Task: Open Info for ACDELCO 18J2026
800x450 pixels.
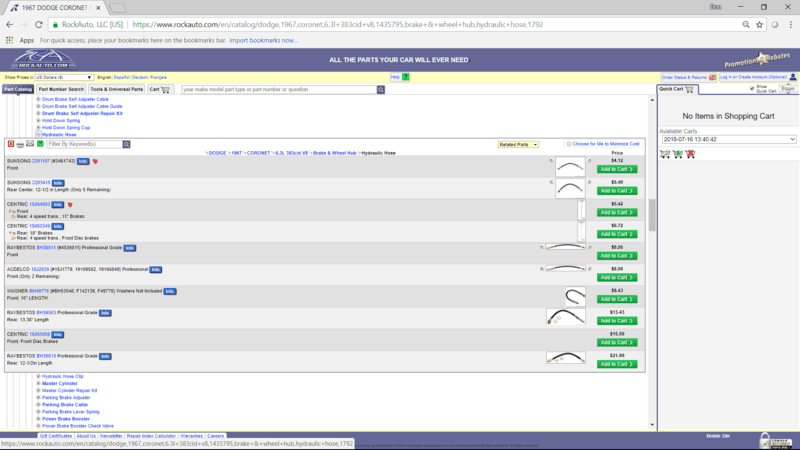Action: 156,269
